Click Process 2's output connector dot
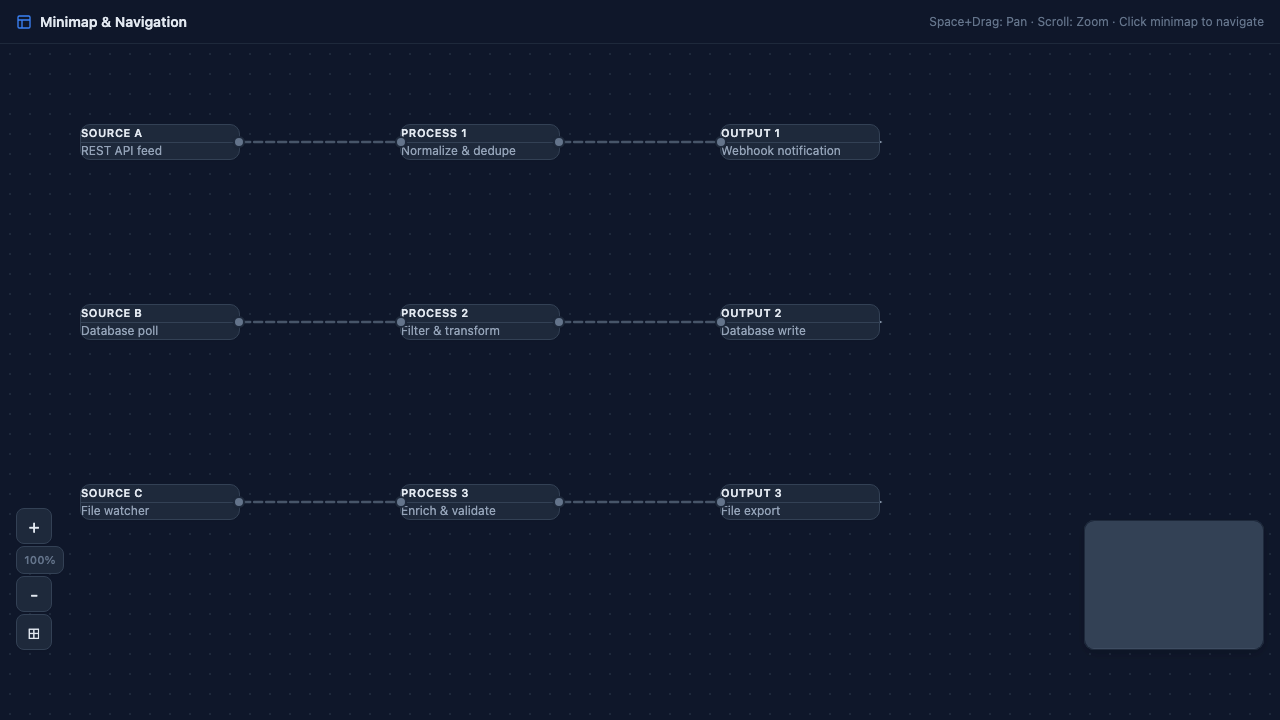 (559, 322)
